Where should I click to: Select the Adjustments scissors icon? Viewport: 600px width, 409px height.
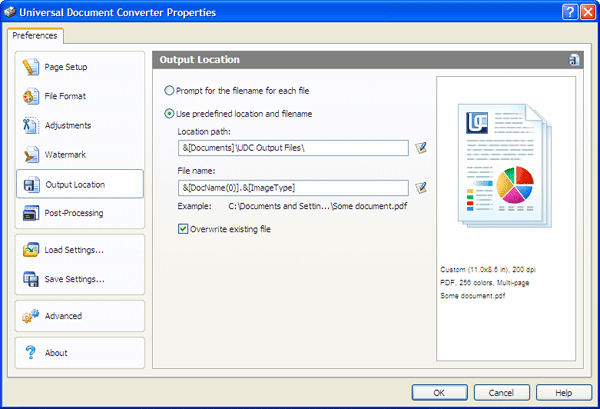click(31, 125)
